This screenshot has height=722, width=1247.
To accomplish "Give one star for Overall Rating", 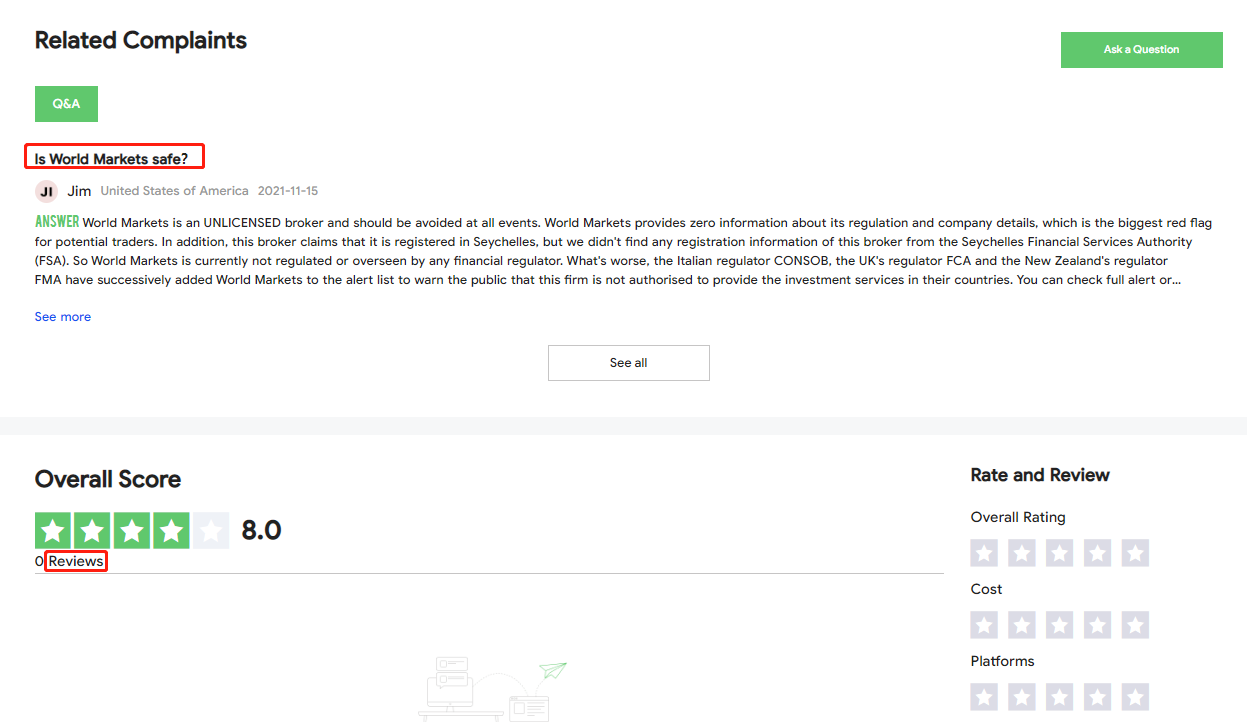I will (983, 552).
